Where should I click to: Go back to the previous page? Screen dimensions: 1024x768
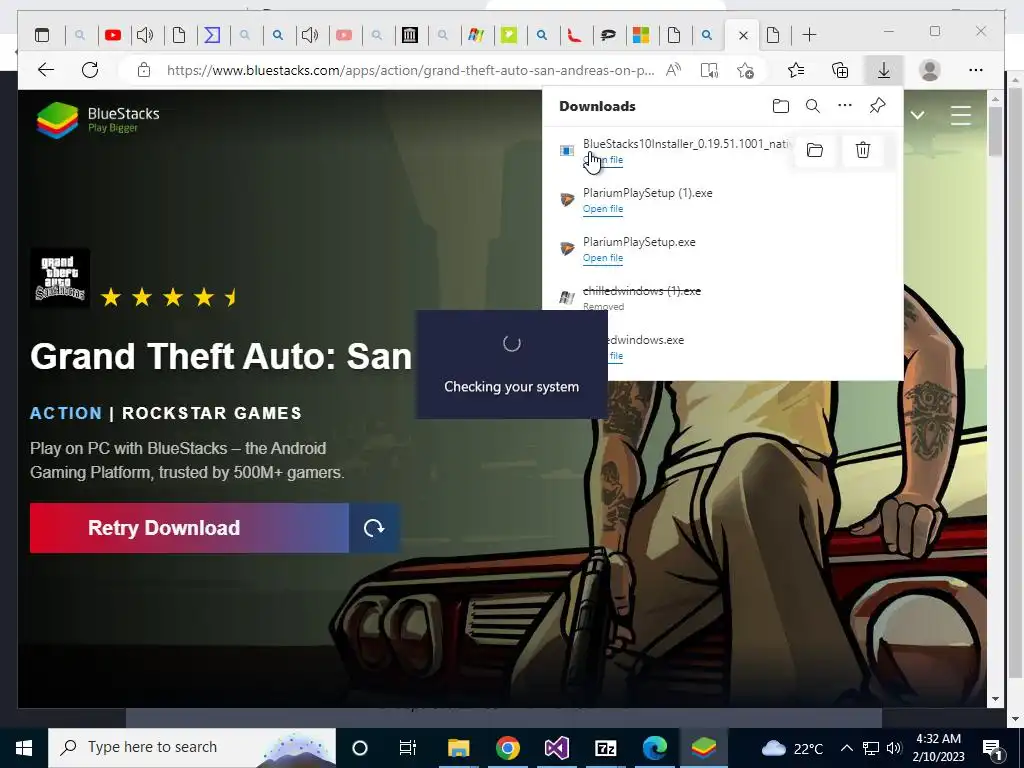(x=46, y=70)
